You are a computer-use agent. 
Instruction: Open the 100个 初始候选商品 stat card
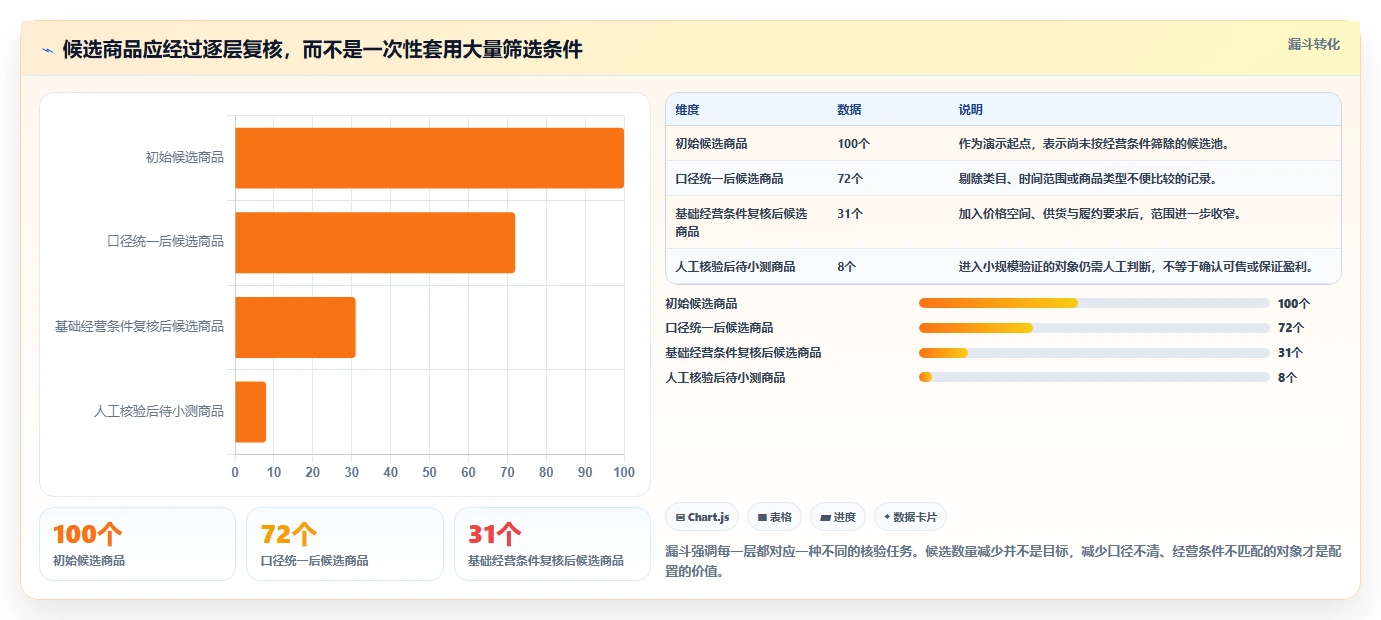[x=137, y=544]
